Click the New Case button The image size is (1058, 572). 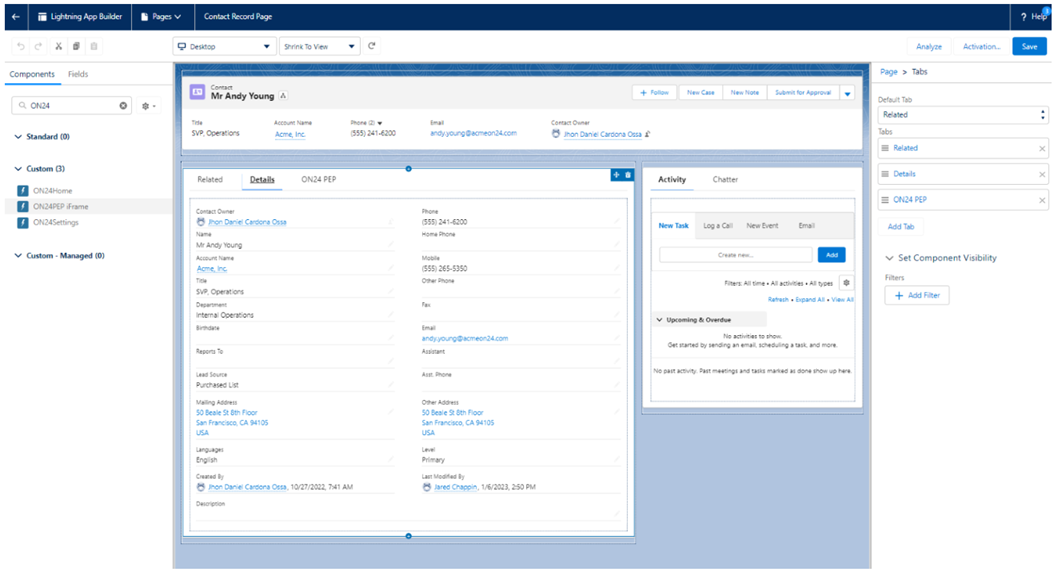[700, 93]
